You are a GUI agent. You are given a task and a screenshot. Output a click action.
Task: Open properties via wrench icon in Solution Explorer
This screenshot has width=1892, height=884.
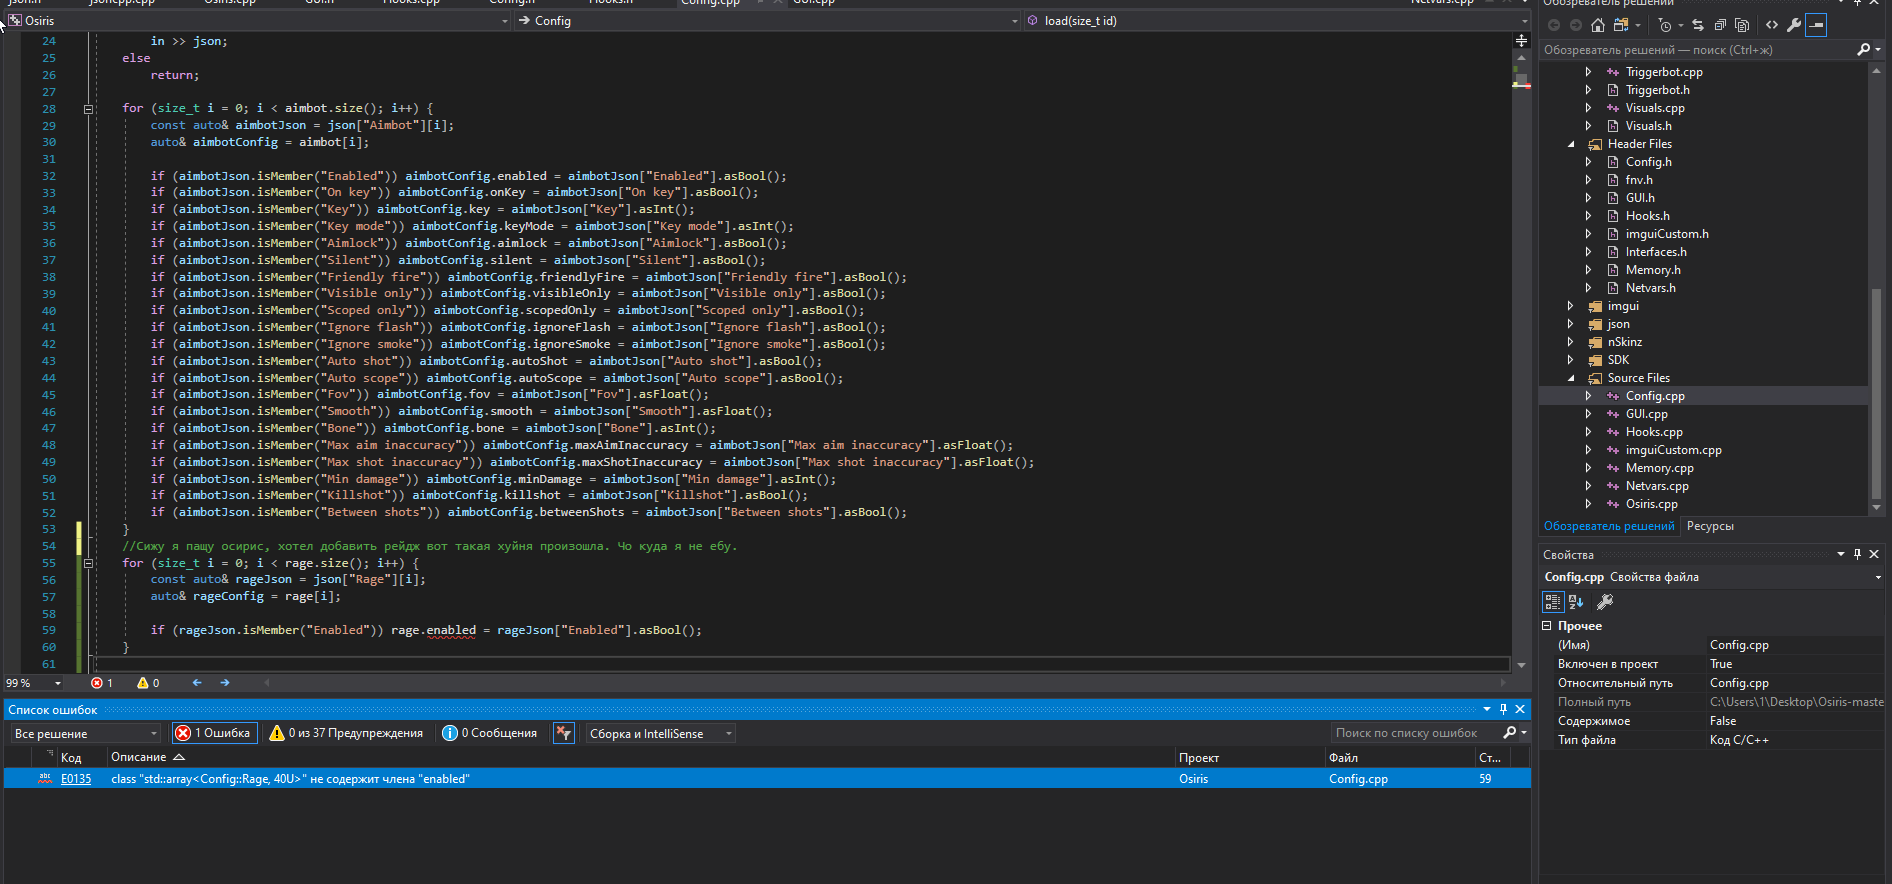click(x=1794, y=25)
